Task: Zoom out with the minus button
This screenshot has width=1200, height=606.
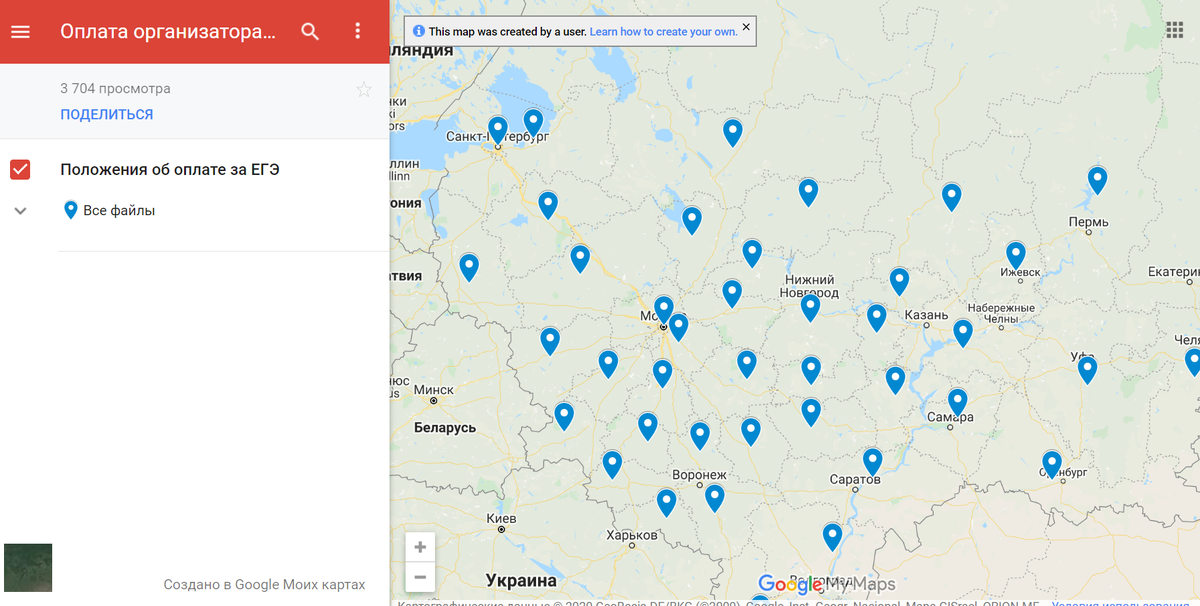Action: pos(420,577)
